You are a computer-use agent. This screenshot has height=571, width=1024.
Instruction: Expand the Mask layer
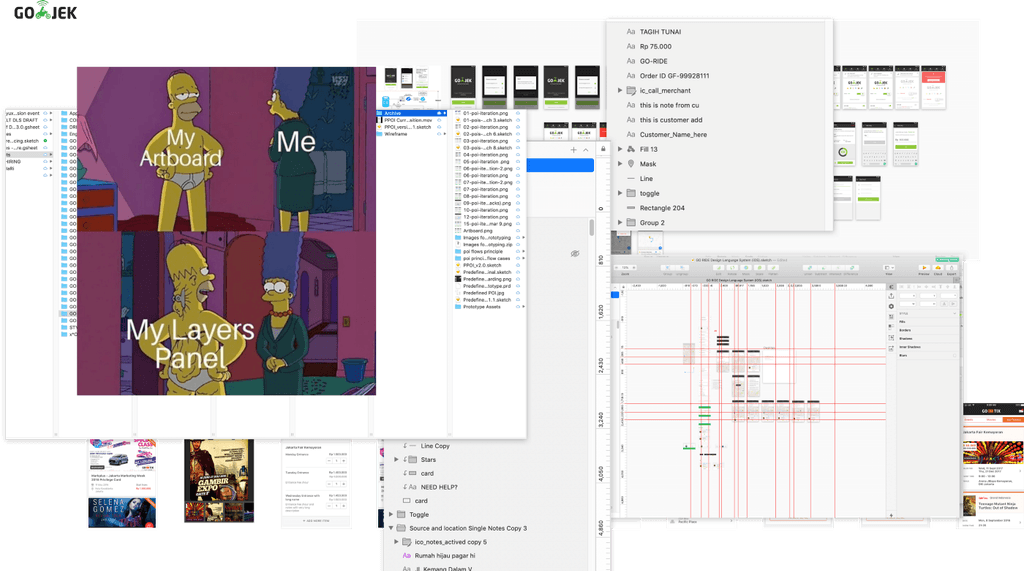tap(620, 164)
